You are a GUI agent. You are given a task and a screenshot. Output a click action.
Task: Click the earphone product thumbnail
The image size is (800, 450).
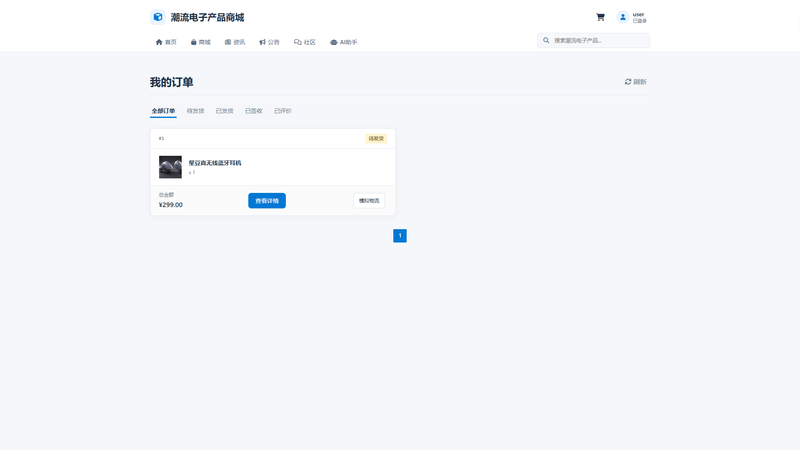pyautogui.click(x=170, y=167)
